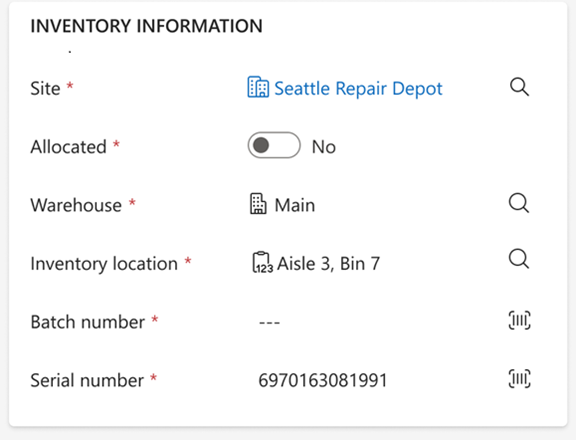
Task: Click the Batch number label
Action: (x=88, y=322)
